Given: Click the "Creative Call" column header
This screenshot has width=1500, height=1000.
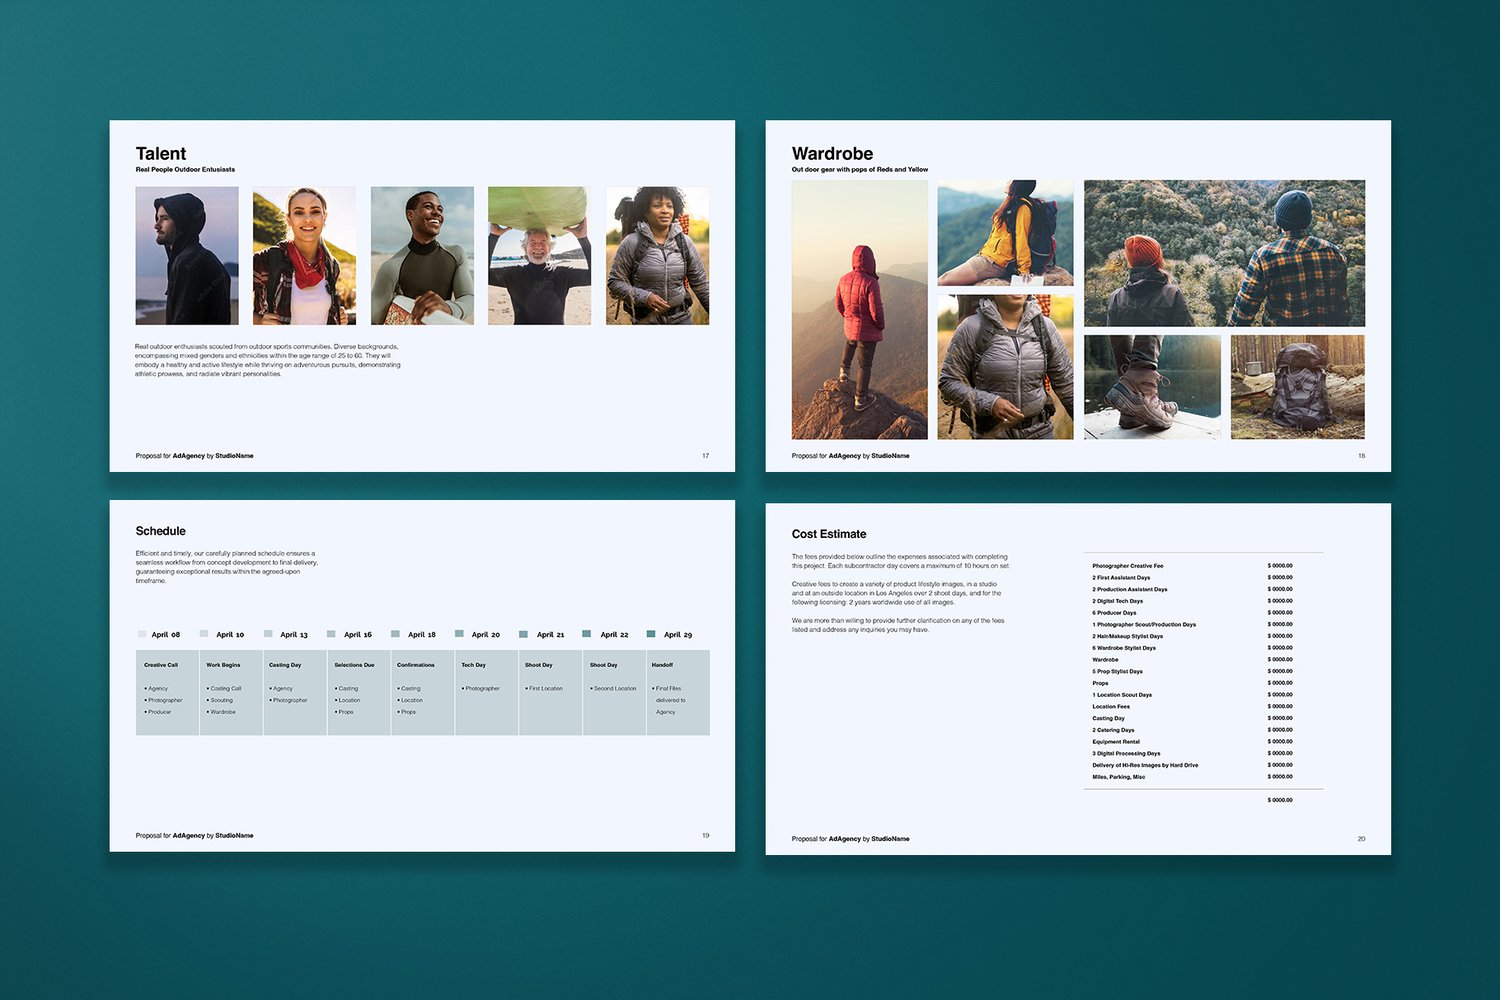Looking at the screenshot, I should click(x=161, y=665).
